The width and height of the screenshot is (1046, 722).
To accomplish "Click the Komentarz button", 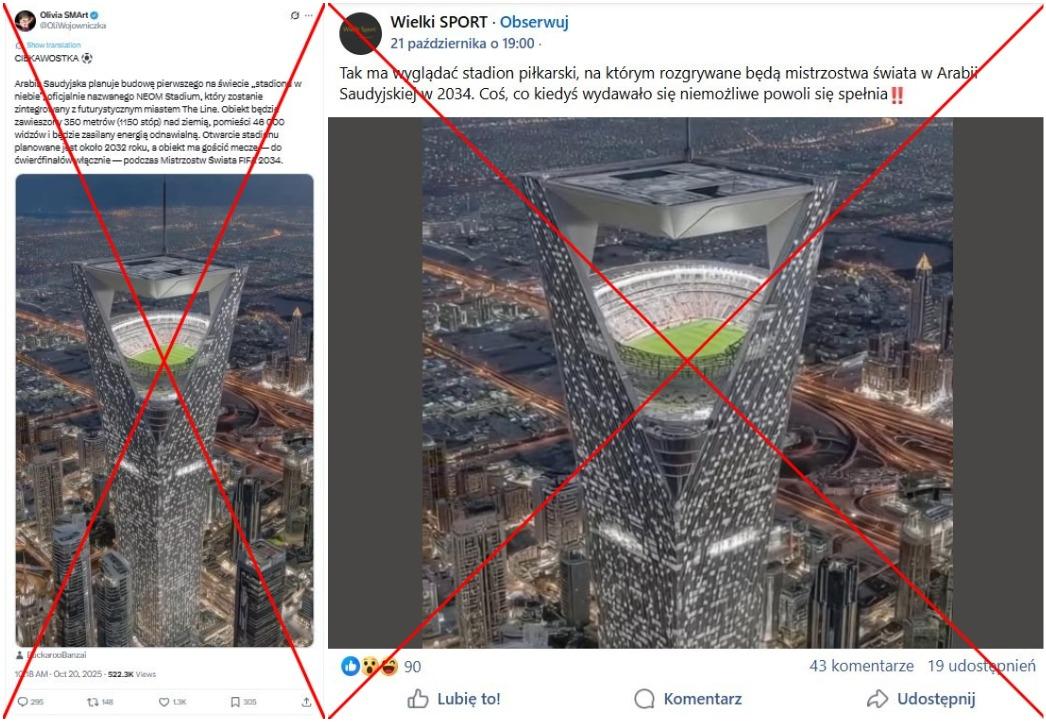I will tap(688, 699).
